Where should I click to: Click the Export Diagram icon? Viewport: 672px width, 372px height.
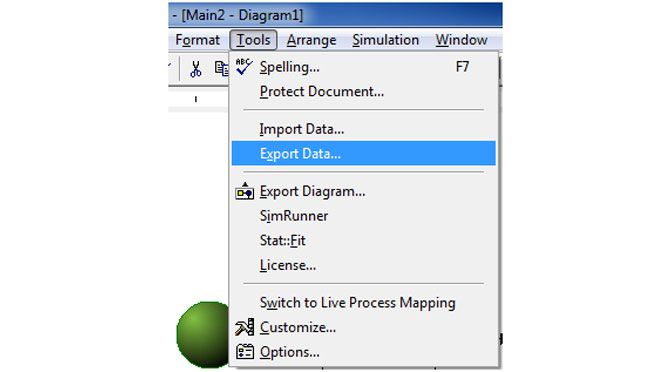tap(244, 192)
